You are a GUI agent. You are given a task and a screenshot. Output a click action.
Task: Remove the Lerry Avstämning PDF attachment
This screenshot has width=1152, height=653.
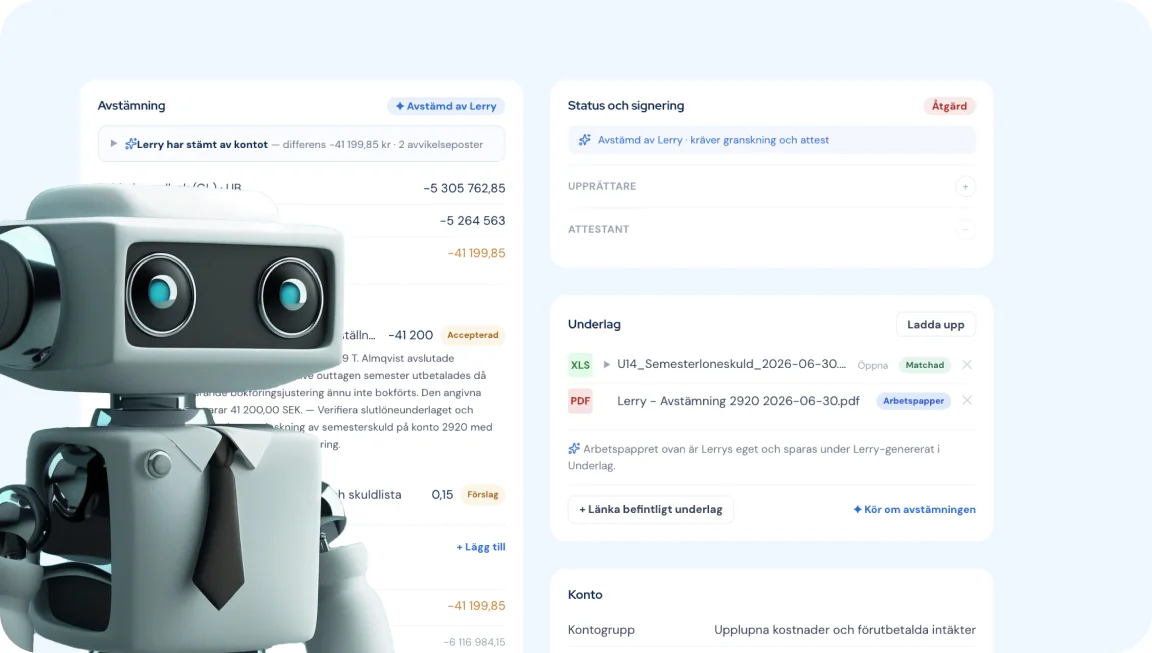coord(967,400)
